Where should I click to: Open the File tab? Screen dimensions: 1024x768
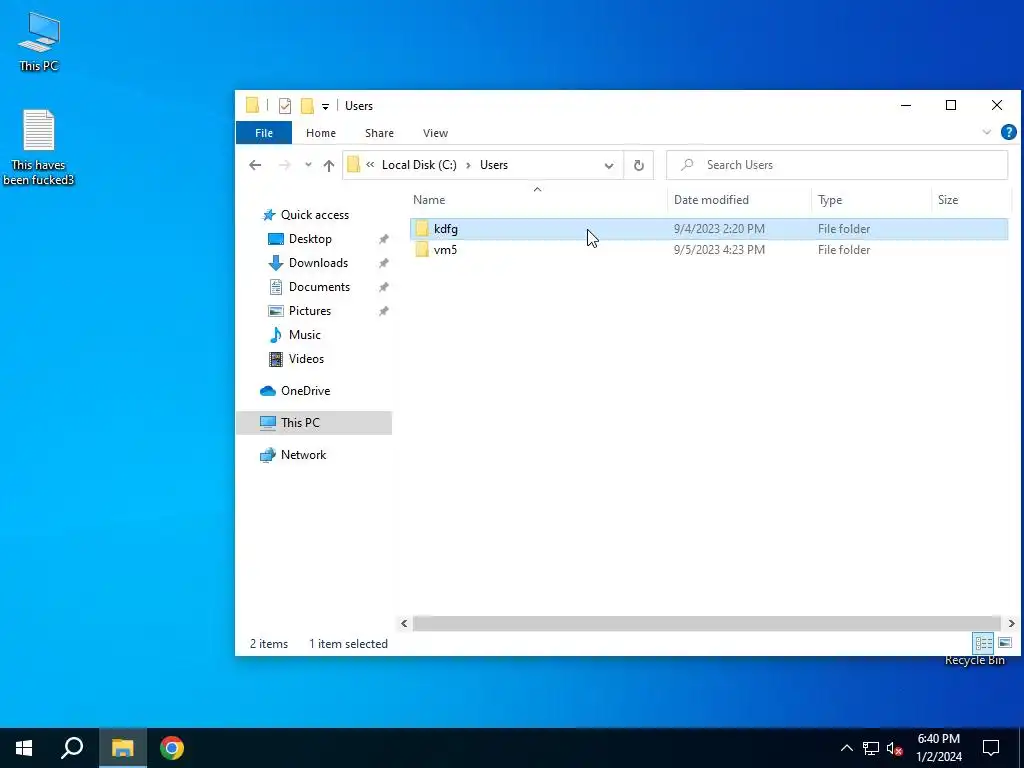[264, 133]
